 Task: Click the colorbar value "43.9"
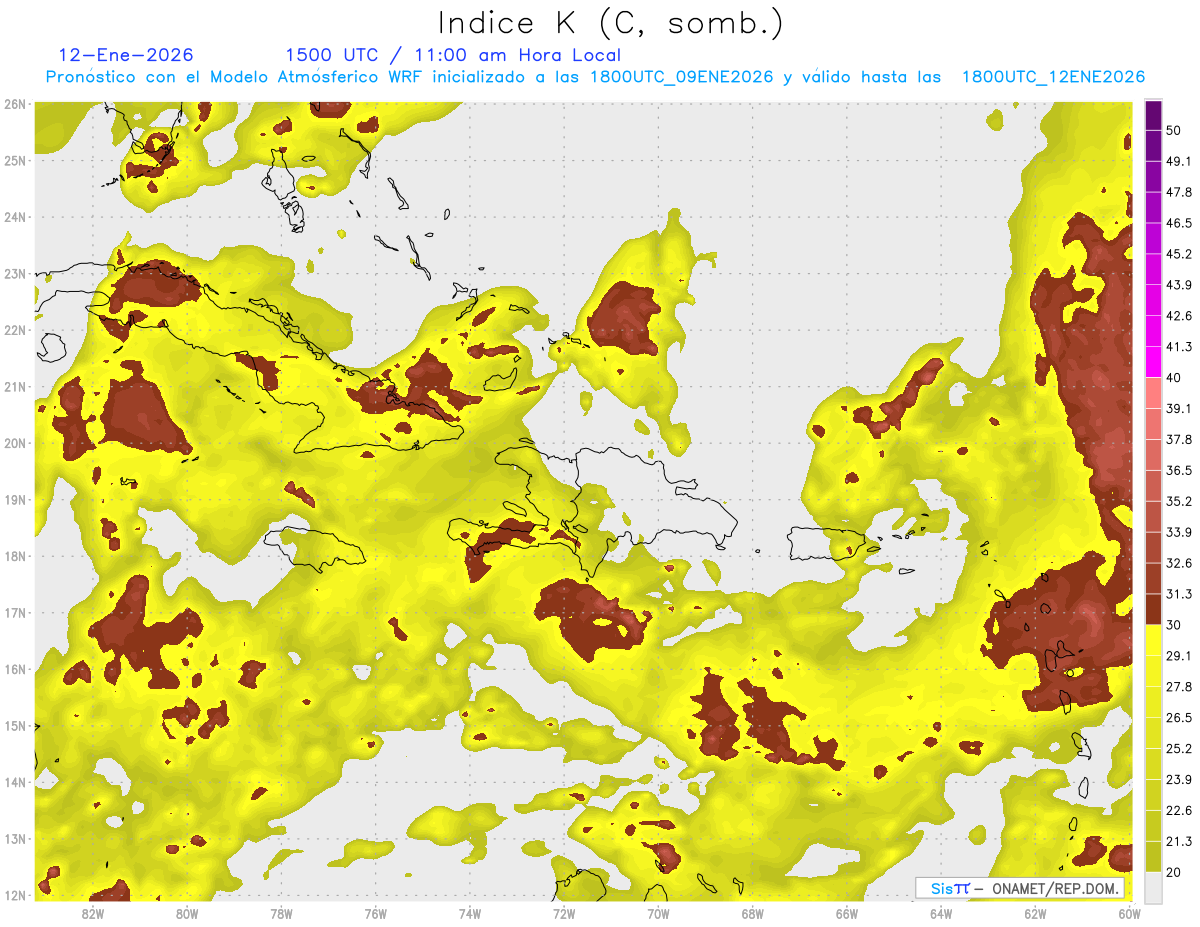pyautogui.click(x=1178, y=285)
